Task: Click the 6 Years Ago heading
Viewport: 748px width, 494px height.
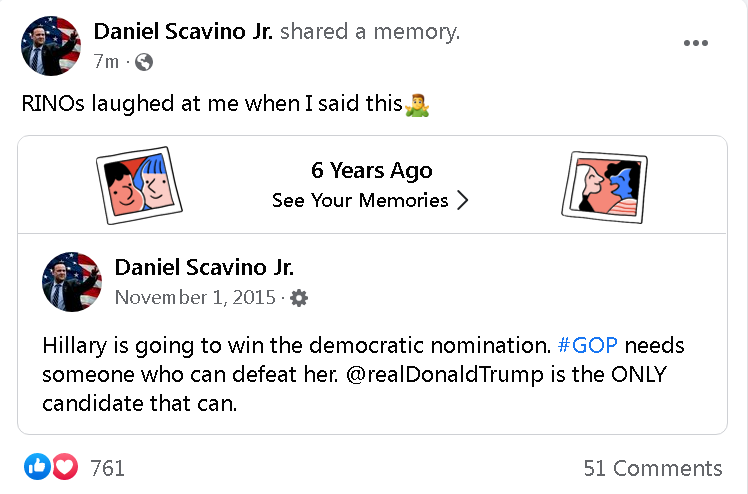Action: 372,171
